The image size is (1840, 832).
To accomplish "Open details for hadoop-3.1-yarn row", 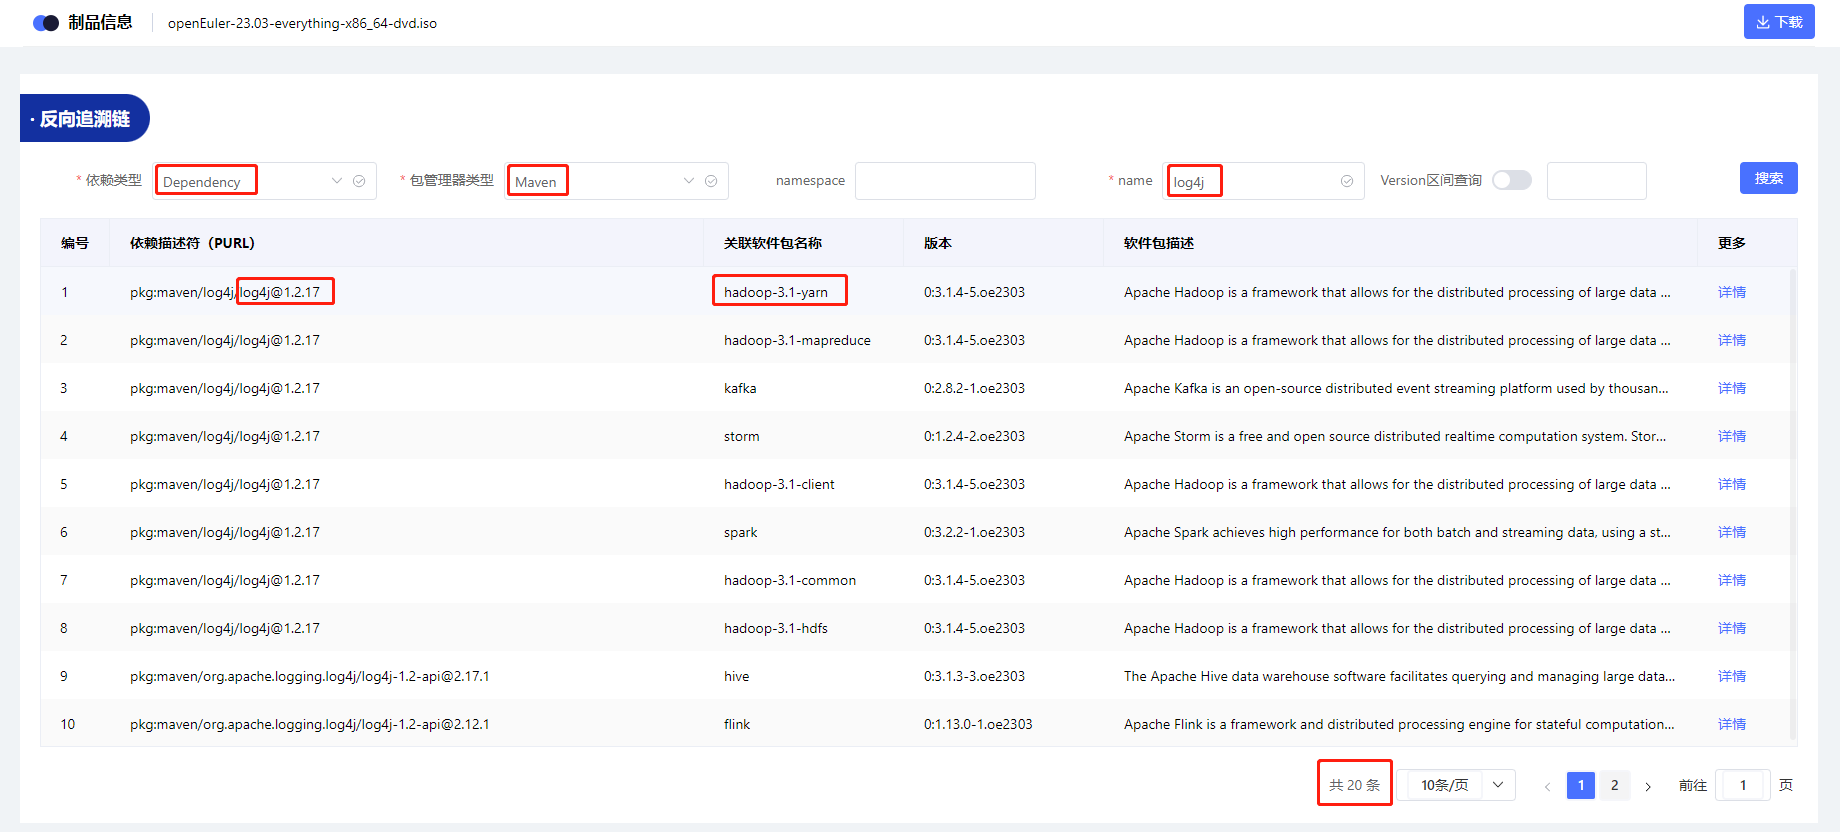I will 1731,292.
